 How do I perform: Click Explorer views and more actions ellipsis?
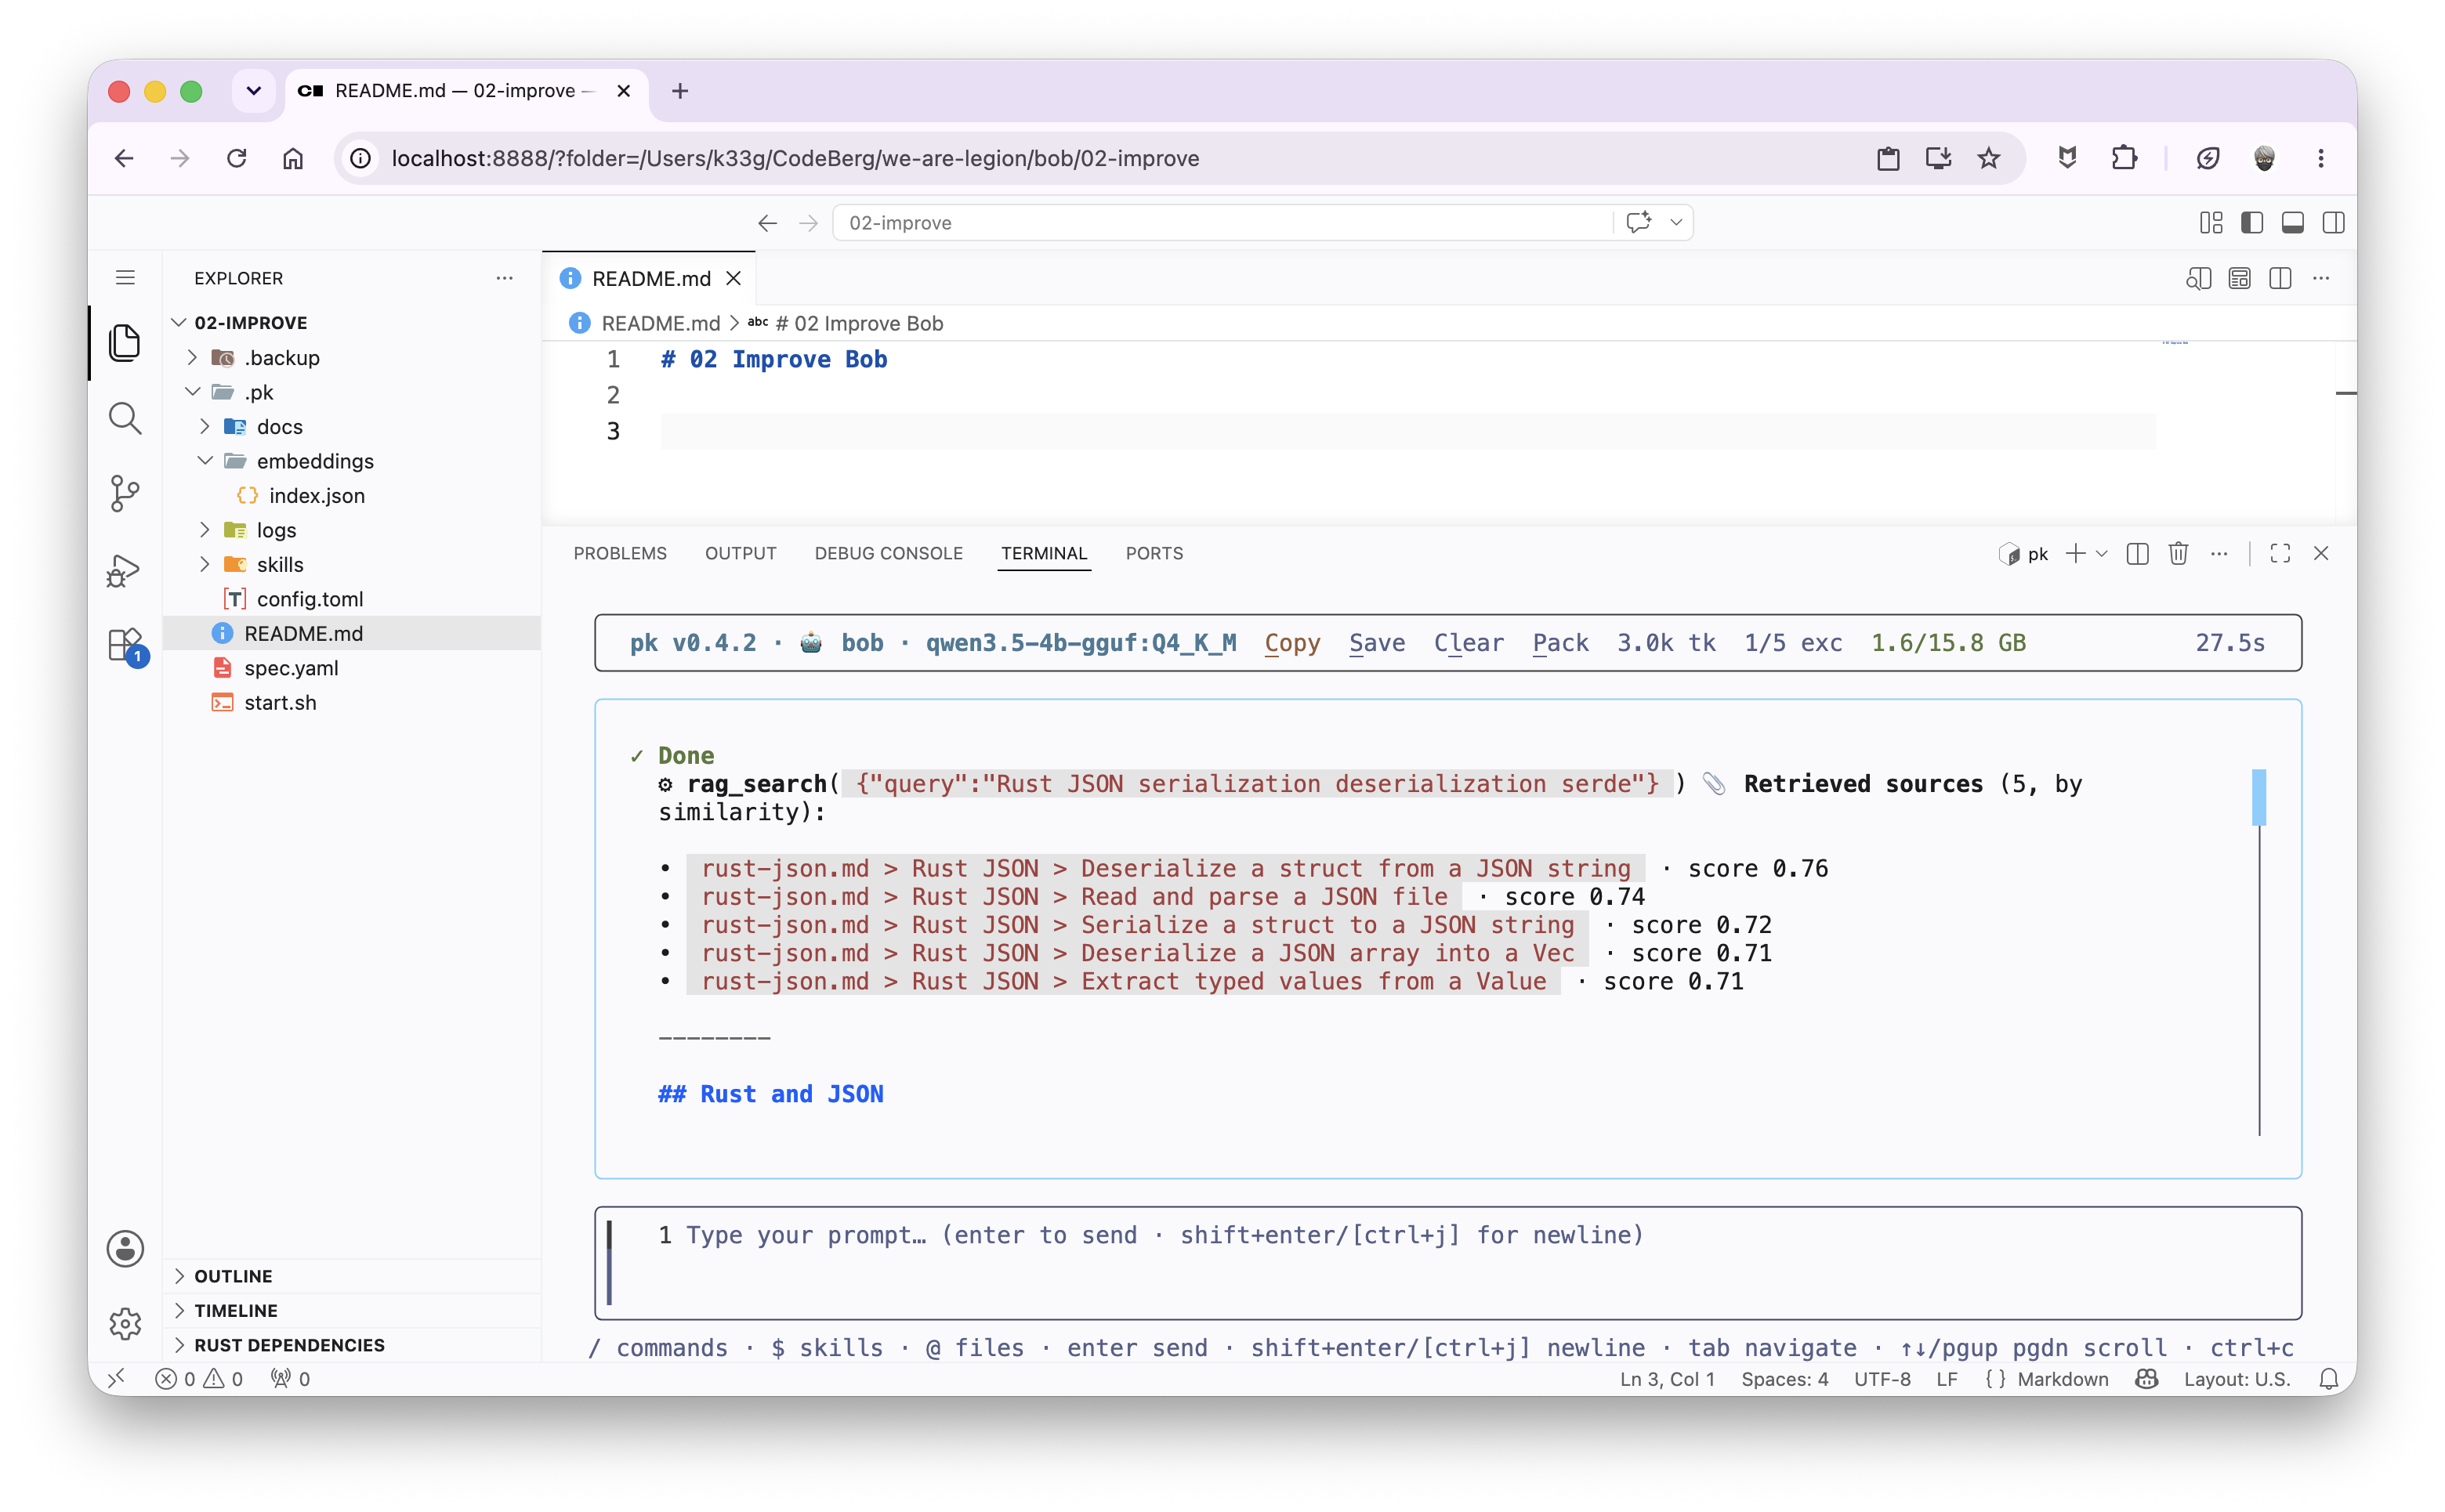[504, 278]
